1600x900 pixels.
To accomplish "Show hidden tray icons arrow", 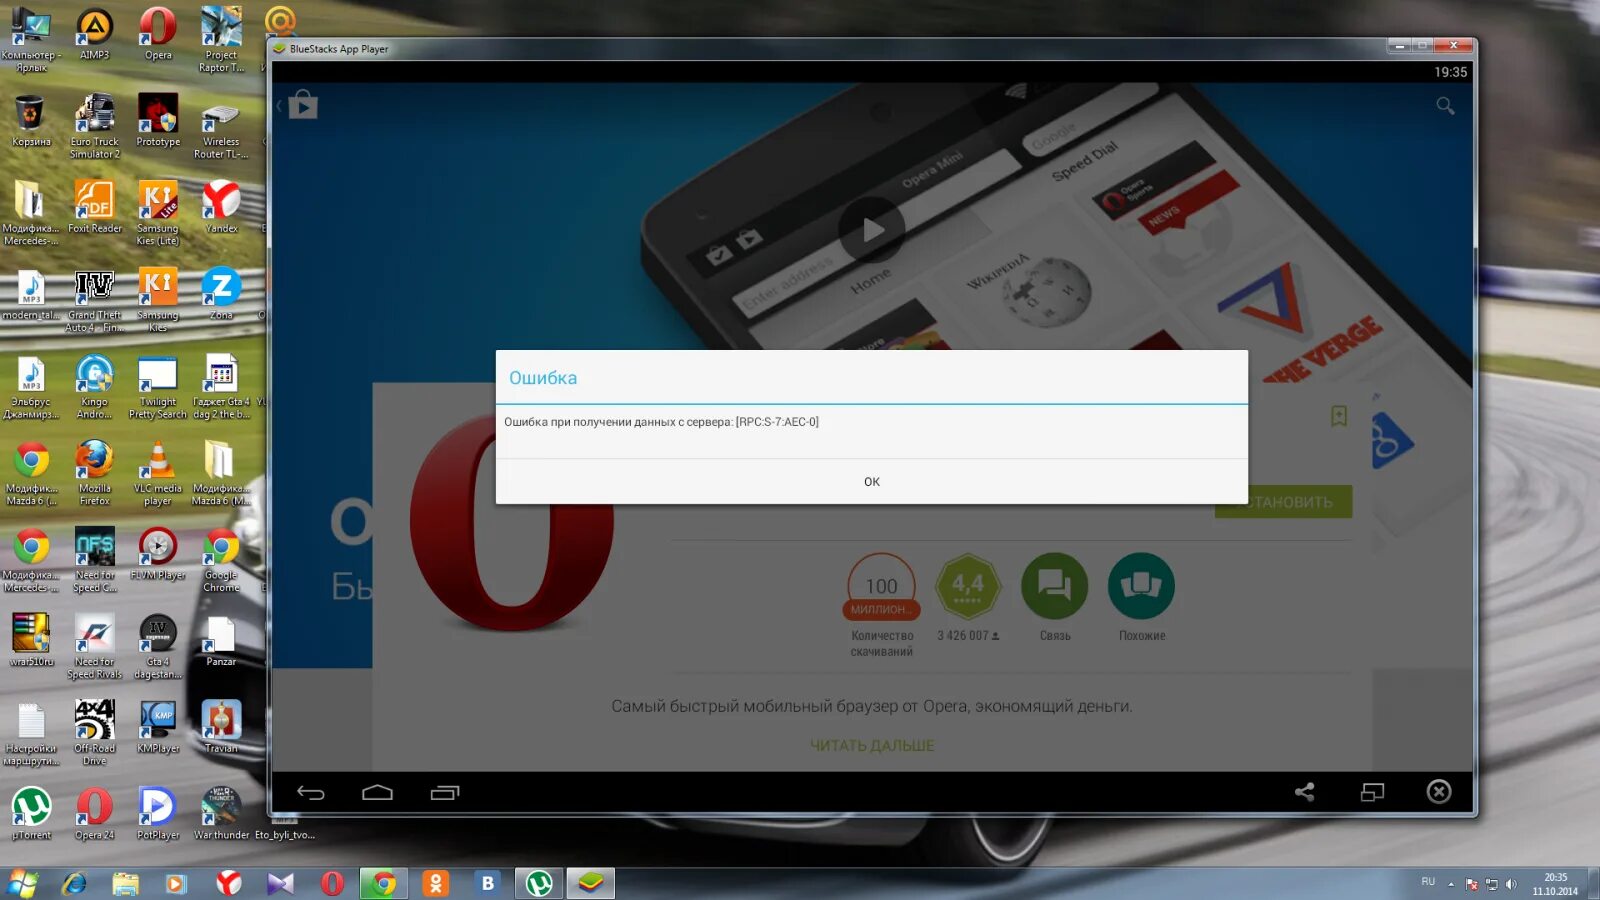I will click(x=1451, y=884).
